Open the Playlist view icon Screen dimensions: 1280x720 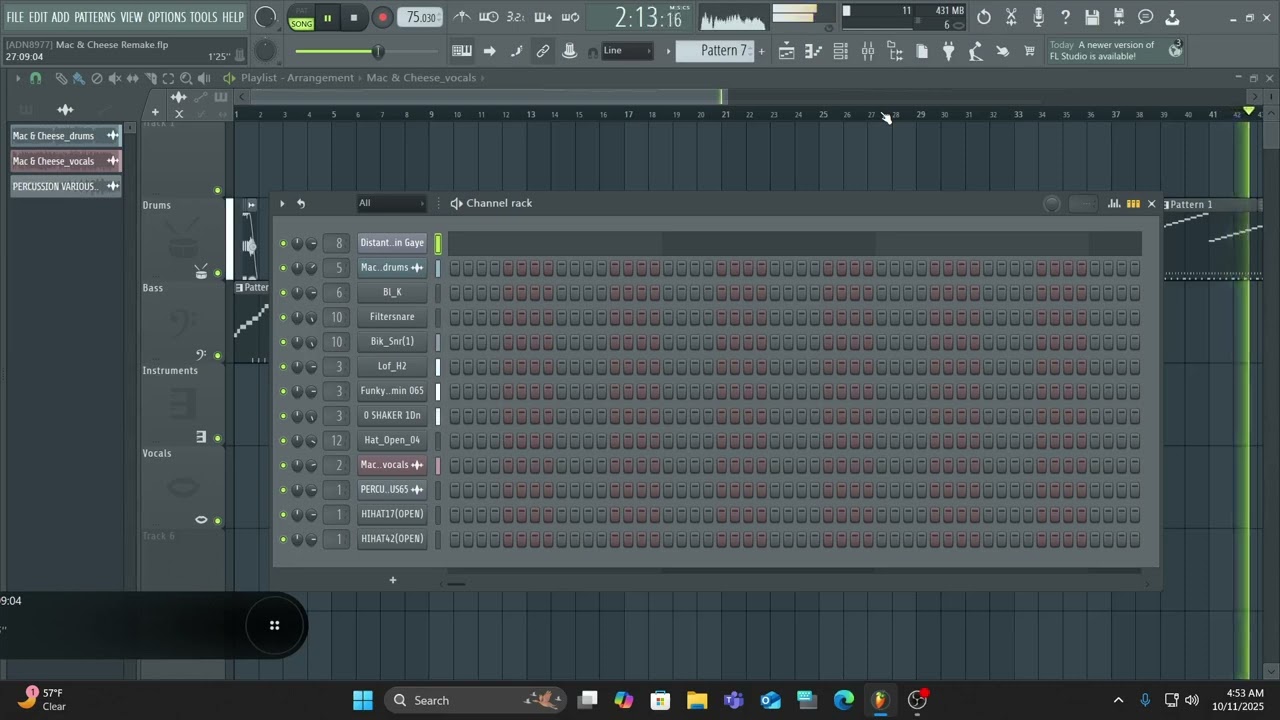point(787,51)
